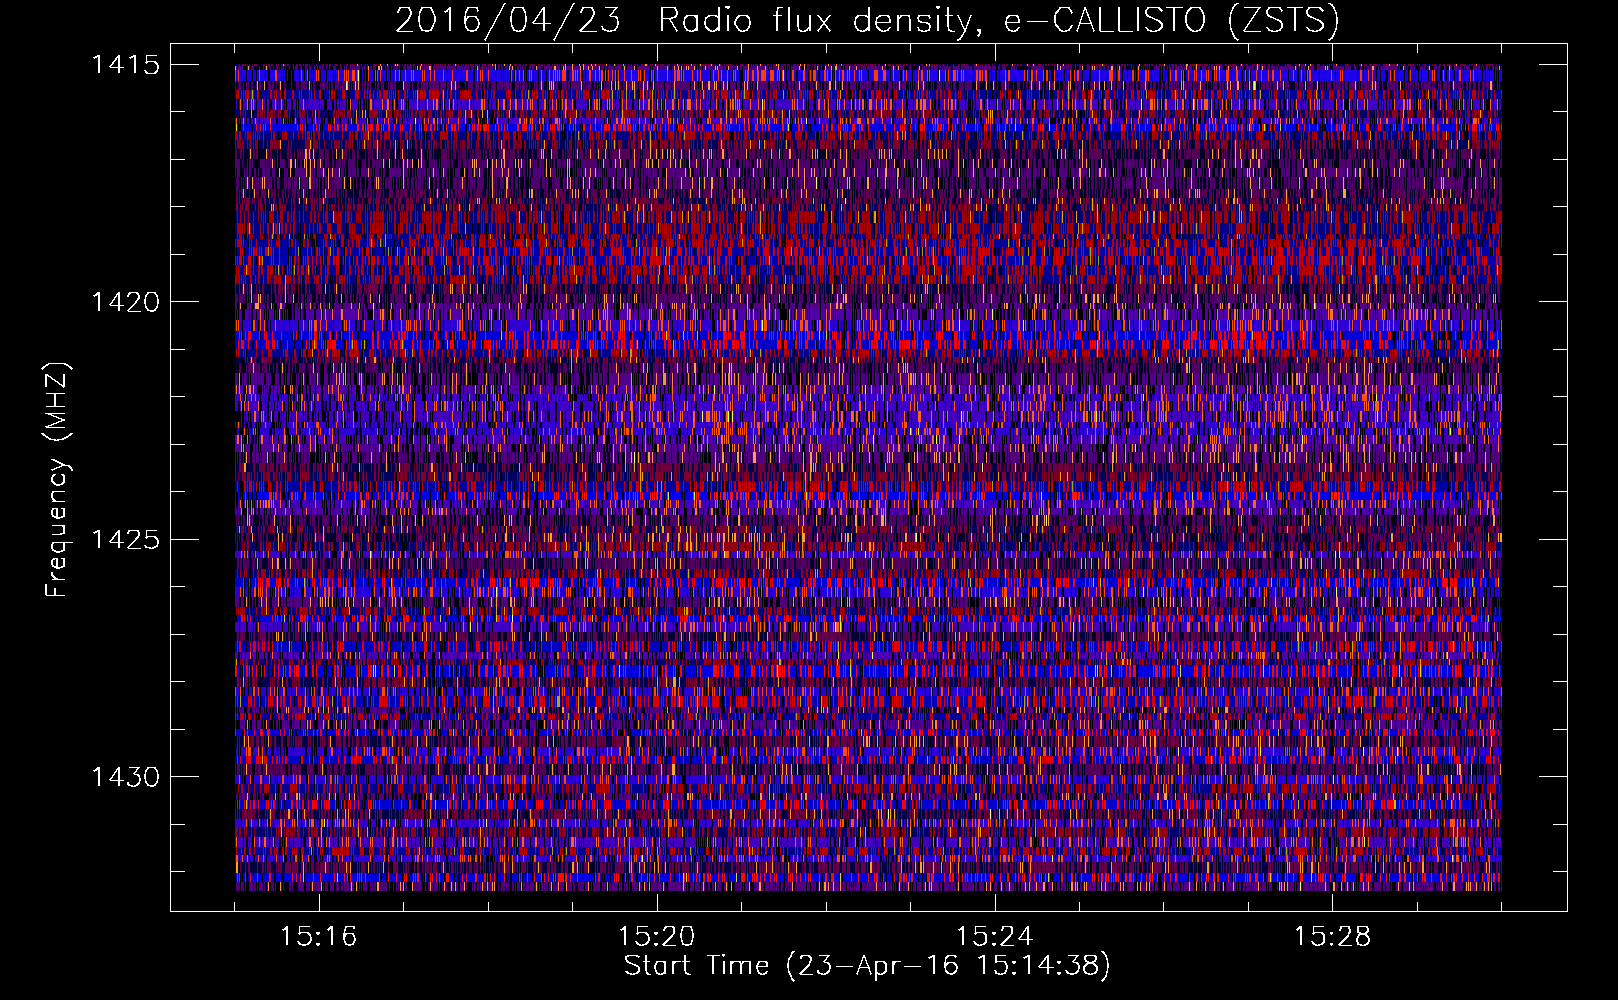
Task: Click the 1415 frequency tick label
Action: tap(126, 65)
